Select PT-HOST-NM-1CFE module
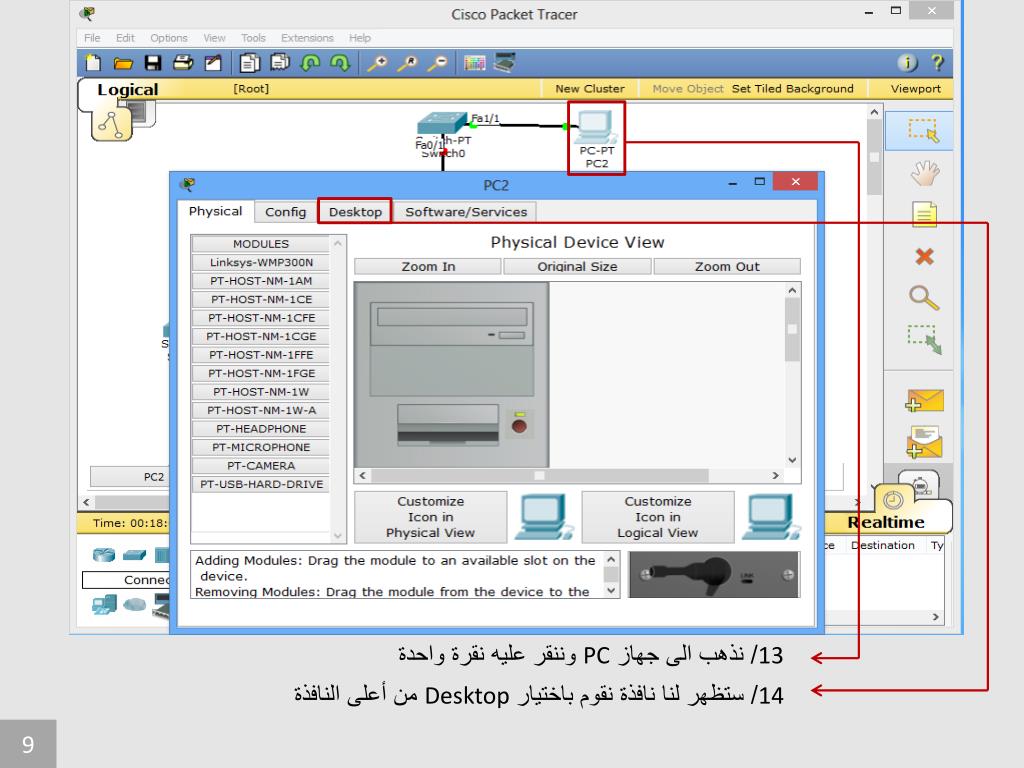Viewport: 1024px width, 768px height. click(x=261, y=318)
